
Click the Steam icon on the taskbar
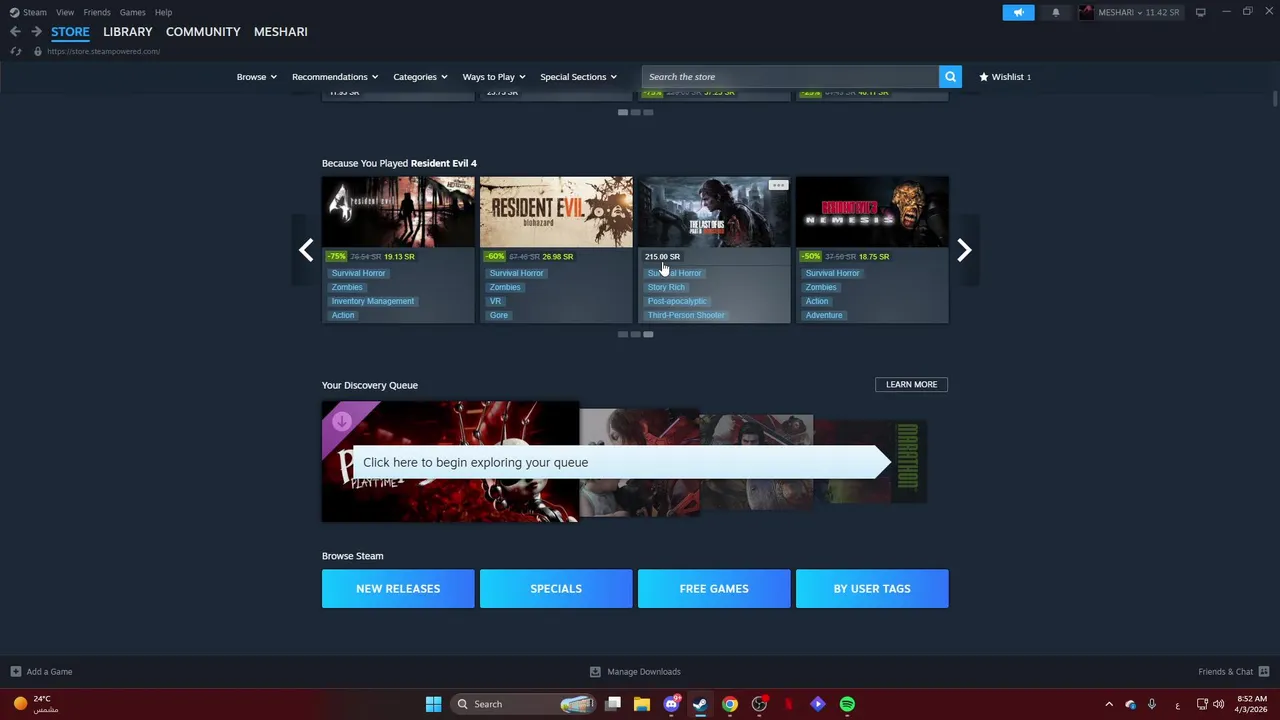(x=700, y=704)
